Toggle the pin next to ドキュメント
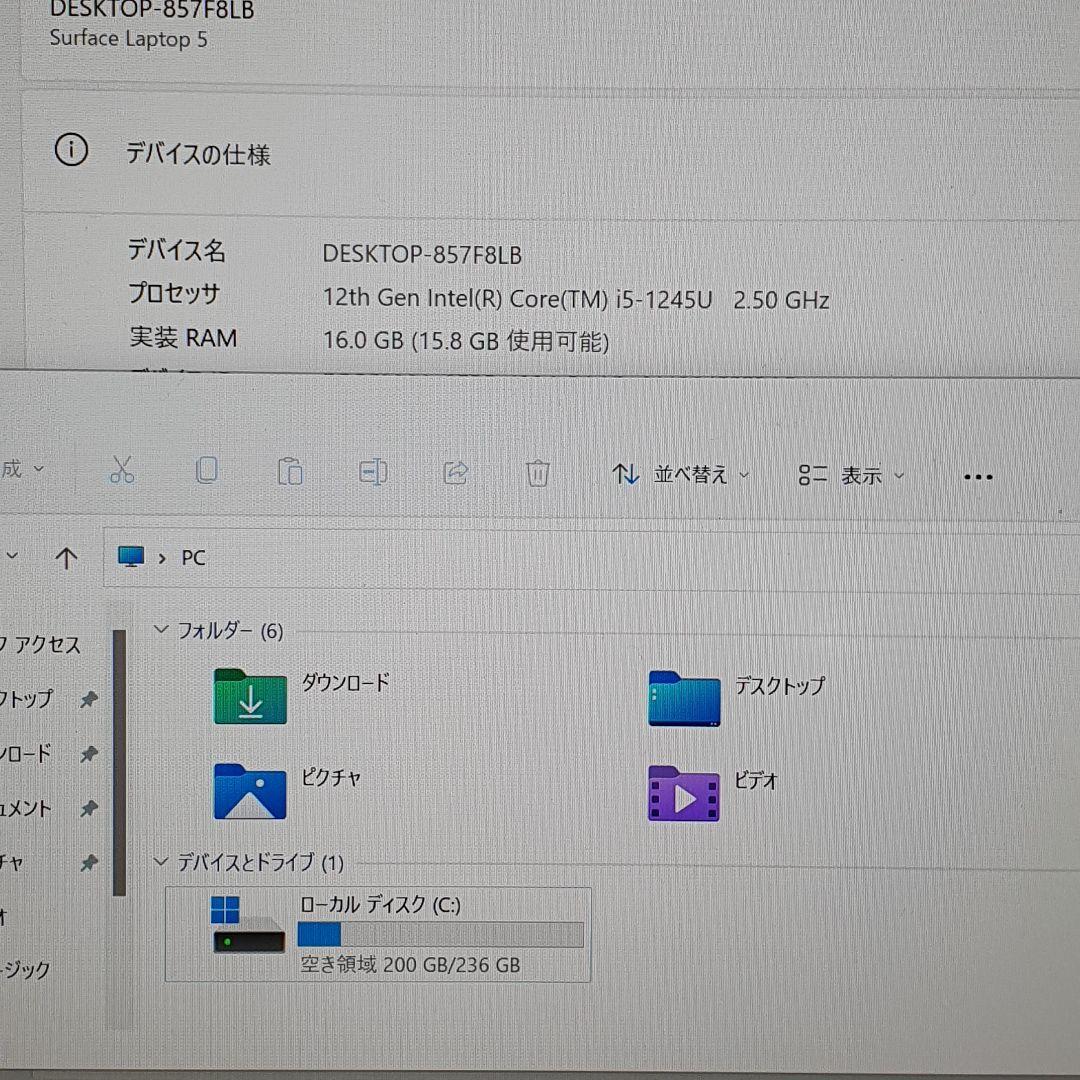1080x1080 pixels. [x=88, y=808]
